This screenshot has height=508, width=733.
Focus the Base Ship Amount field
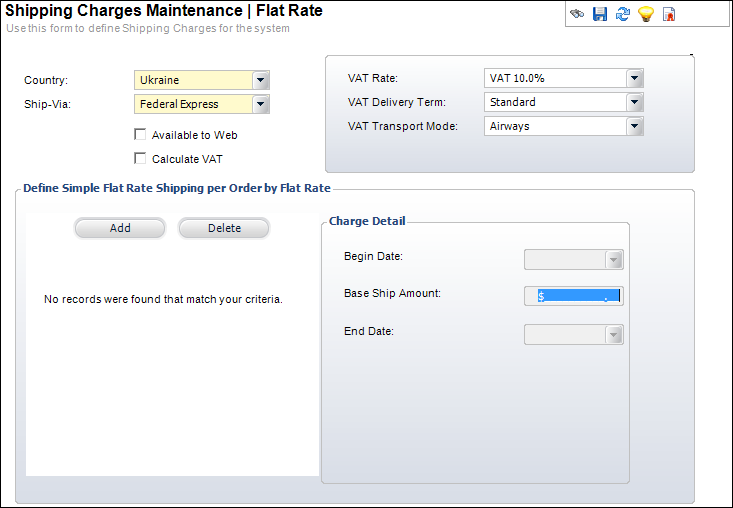click(x=574, y=296)
